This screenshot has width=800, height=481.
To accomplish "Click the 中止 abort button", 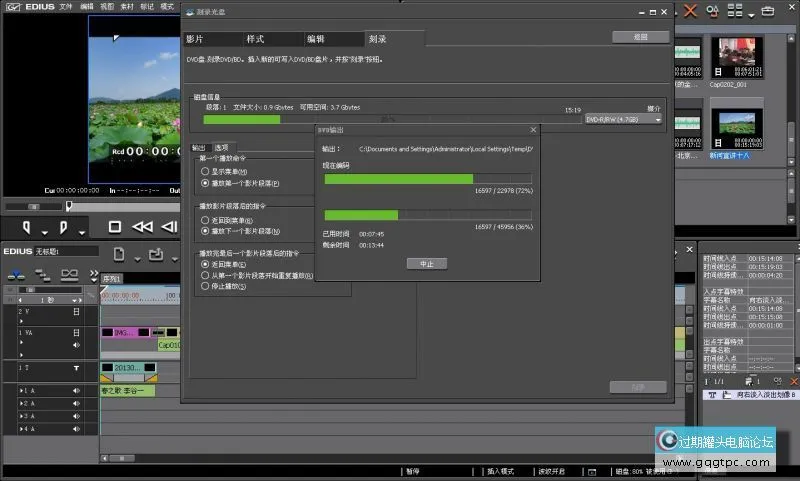I will [x=426, y=263].
